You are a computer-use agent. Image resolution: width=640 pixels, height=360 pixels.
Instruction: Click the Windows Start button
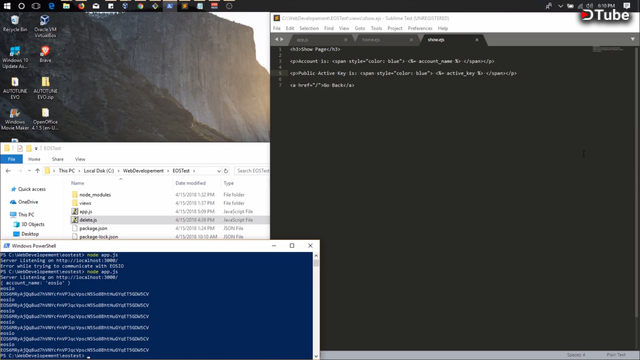7,6
